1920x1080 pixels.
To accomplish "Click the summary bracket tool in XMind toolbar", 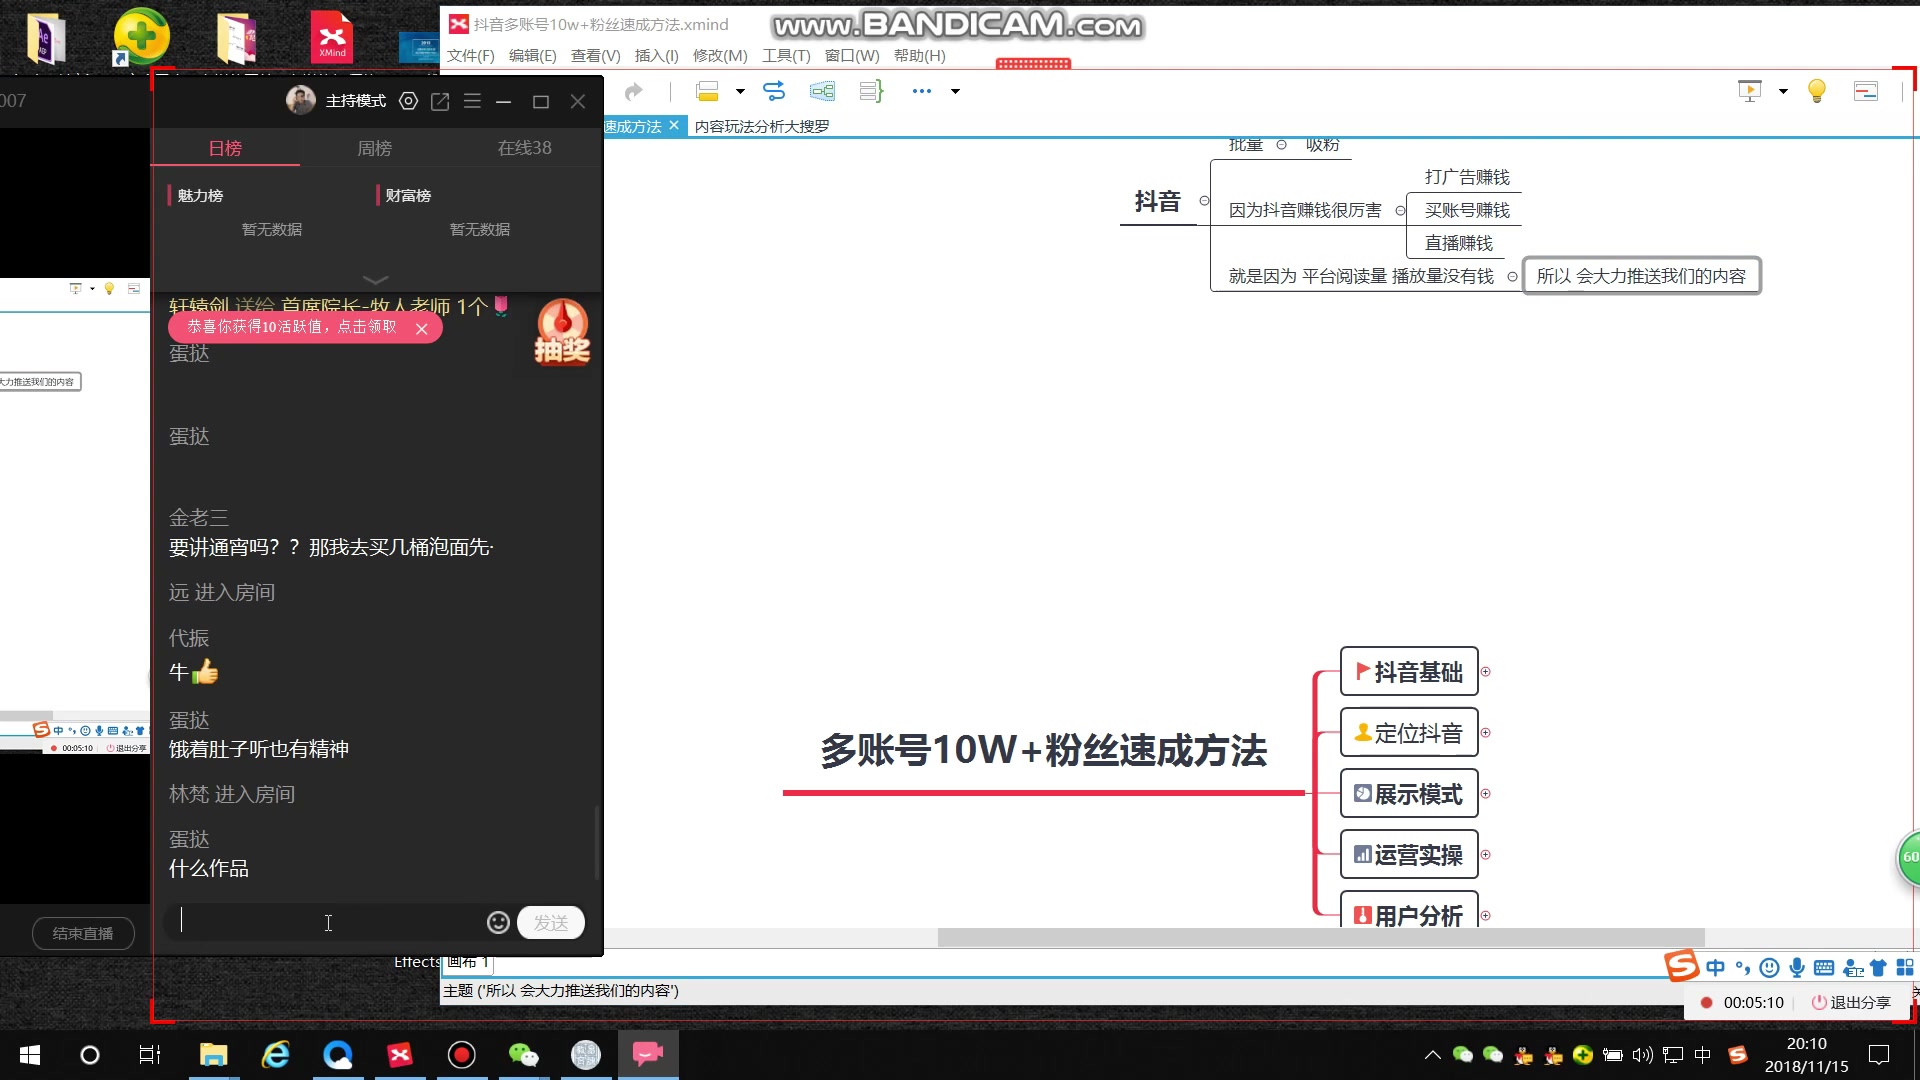I will tap(871, 91).
